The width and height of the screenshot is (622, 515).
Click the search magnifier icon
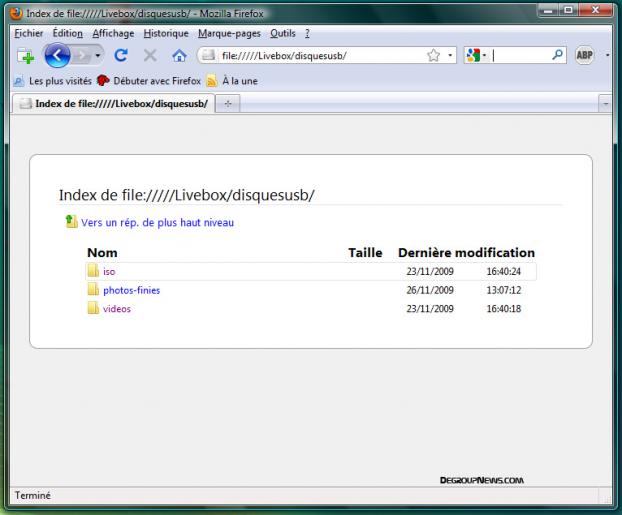point(557,56)
